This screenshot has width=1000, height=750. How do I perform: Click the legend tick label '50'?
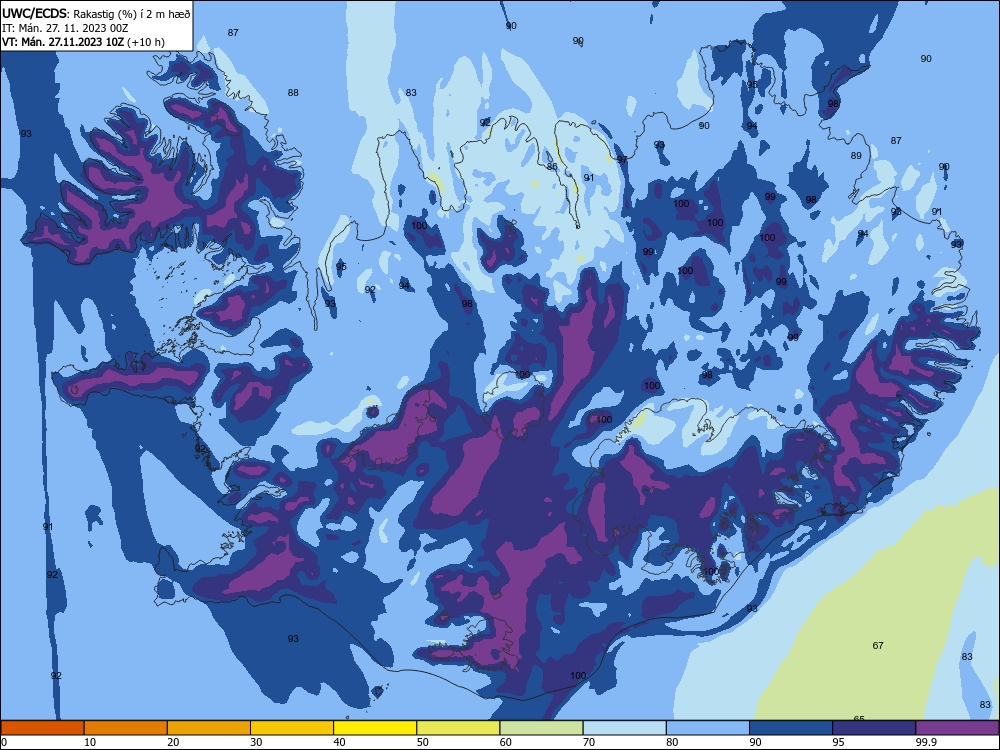423,742
